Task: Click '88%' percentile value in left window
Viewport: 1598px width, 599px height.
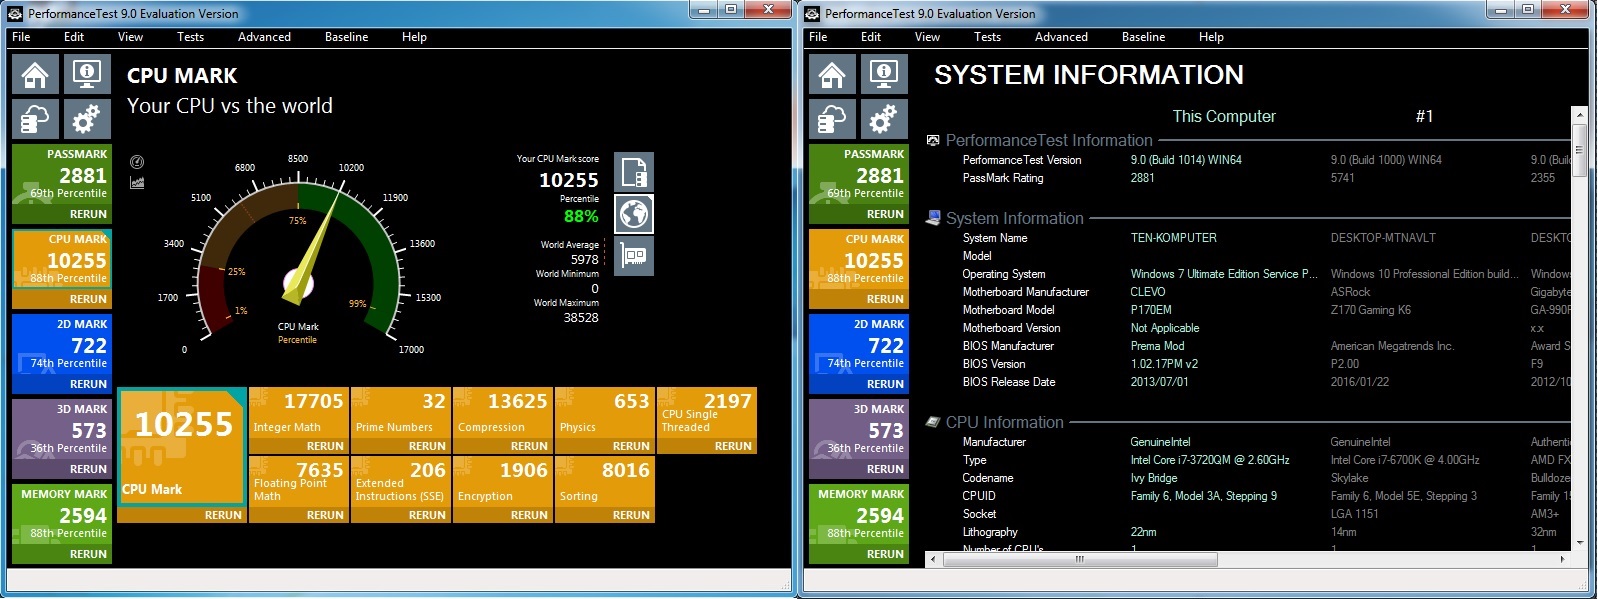Action: pyautogui.click(x=581, y=216)
